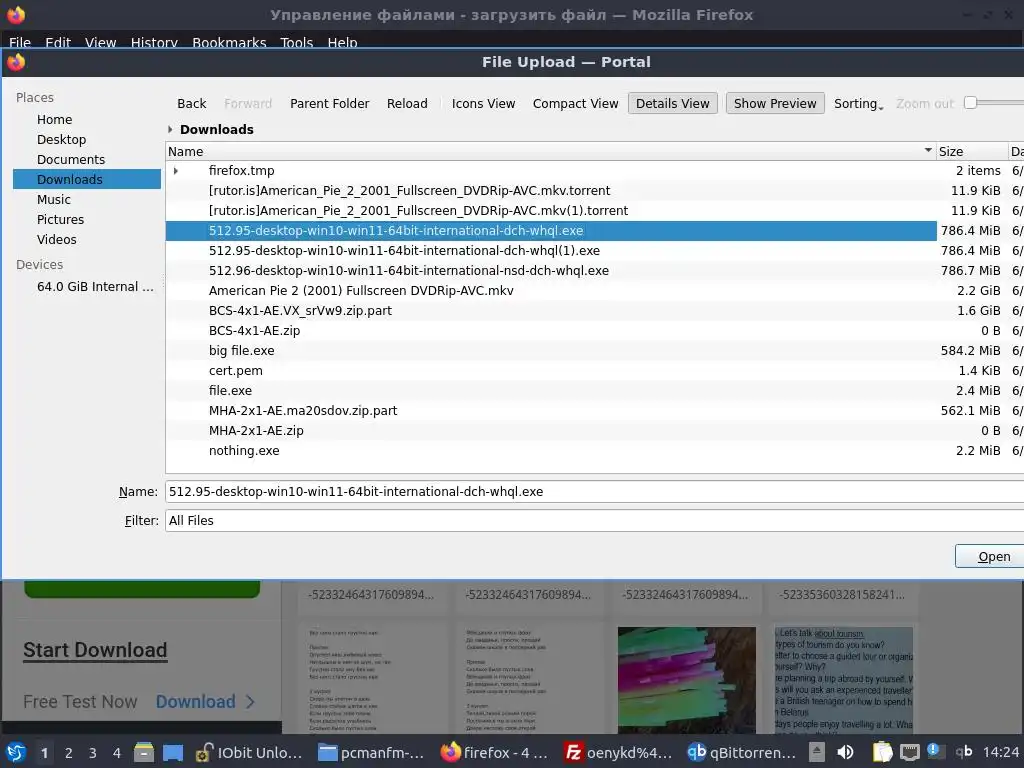Open the File menu in Firefox
Image resolution: width=1024 pixels, height=768 pixels.
[20, 42]
